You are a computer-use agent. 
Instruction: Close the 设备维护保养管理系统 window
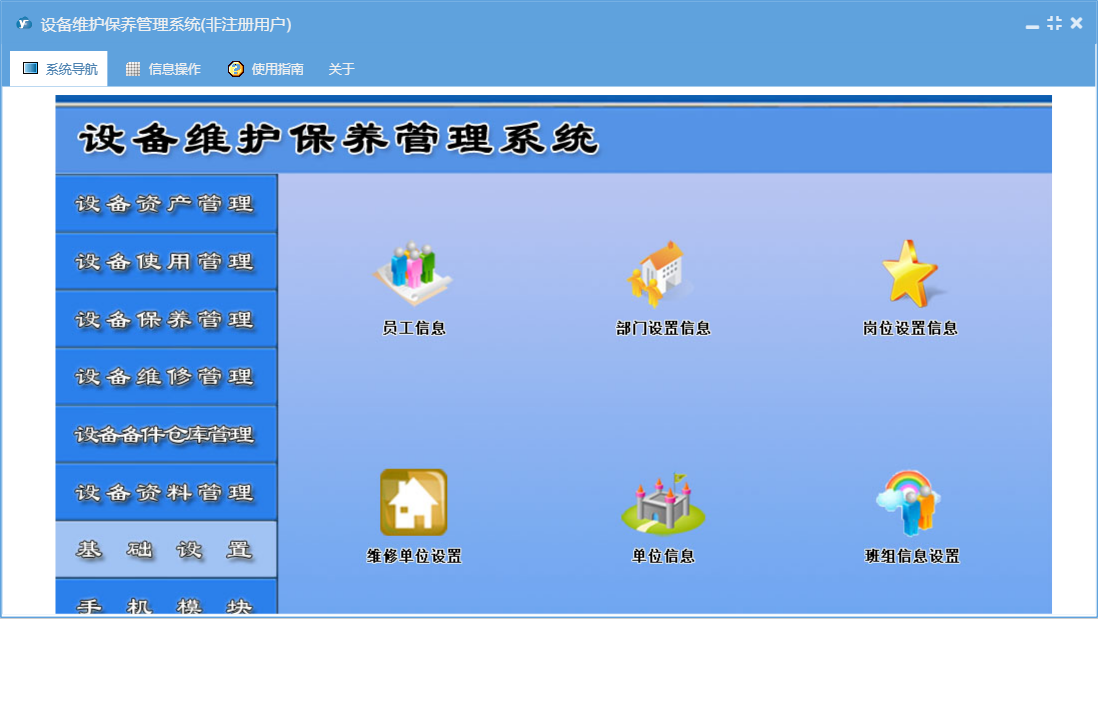(x=1076, y=23)
